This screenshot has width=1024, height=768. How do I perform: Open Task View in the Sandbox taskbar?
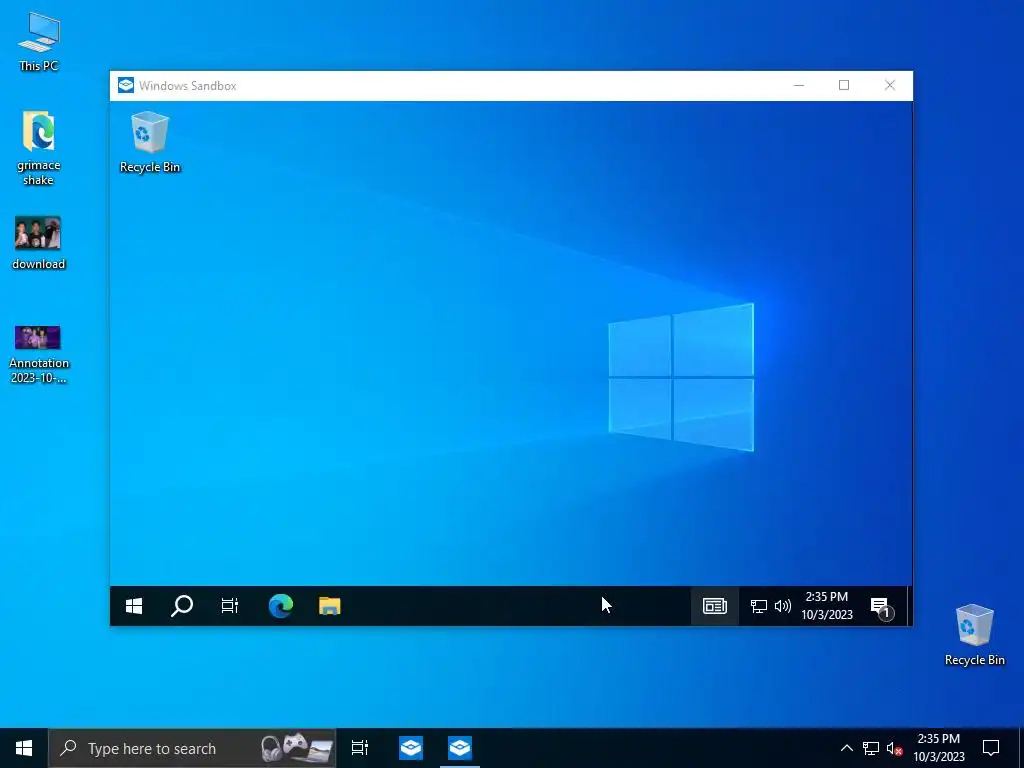[230, 606]
